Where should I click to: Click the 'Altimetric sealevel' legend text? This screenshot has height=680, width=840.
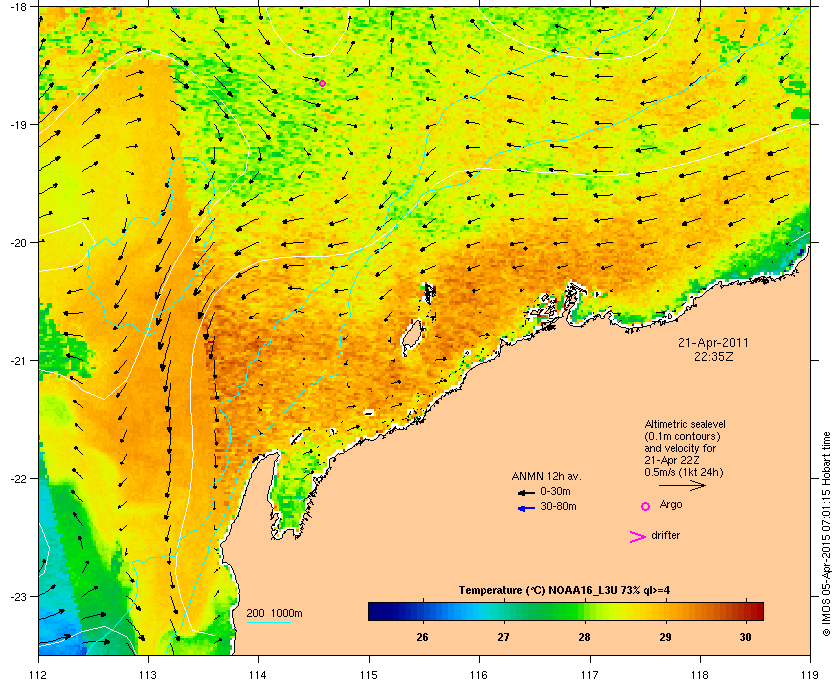pyautogui.click(x=685, y=424)
